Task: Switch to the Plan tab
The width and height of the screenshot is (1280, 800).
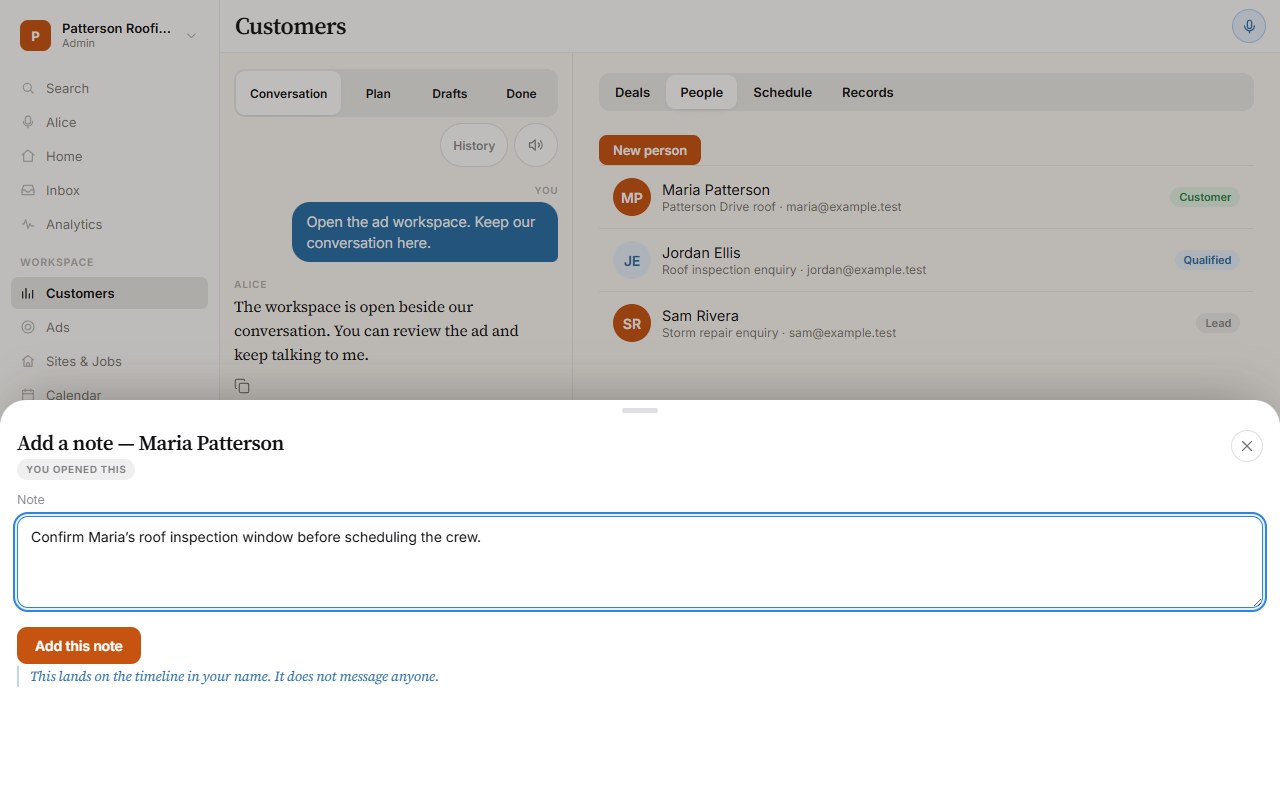Action: 378,93
